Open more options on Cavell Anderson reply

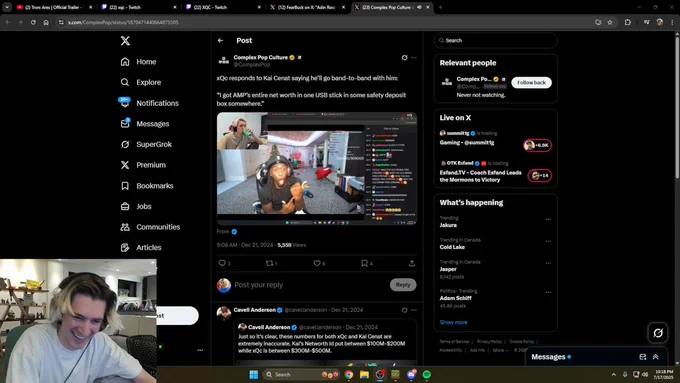coord(414,310)
